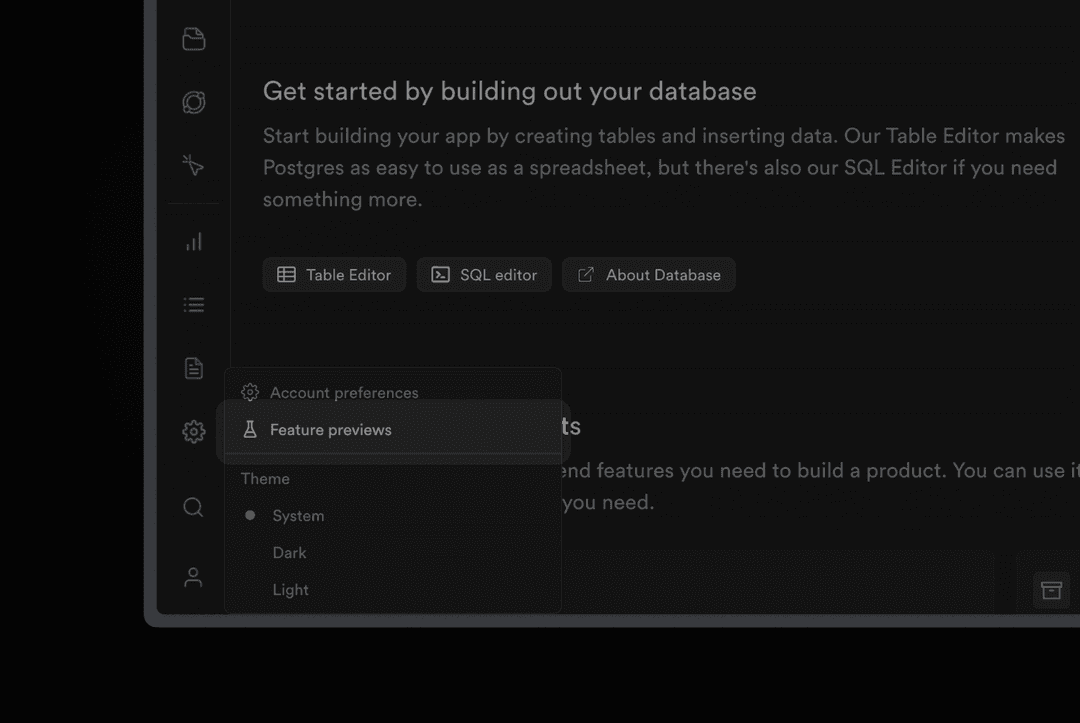Open API Docs with the document icon
Viewport: 1080px width, 723px height.
click(x=193, y=368)
